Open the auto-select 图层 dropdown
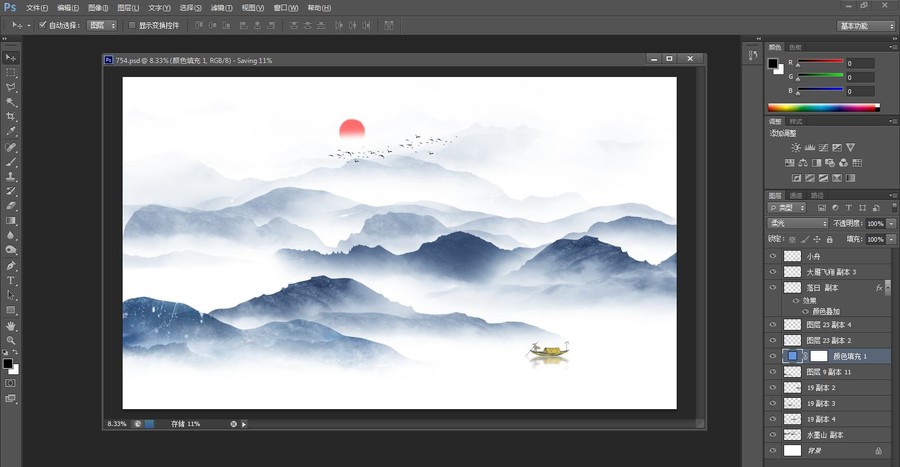Image resolution: width=900 pixels, height=467 pixels. coord(102,25)
